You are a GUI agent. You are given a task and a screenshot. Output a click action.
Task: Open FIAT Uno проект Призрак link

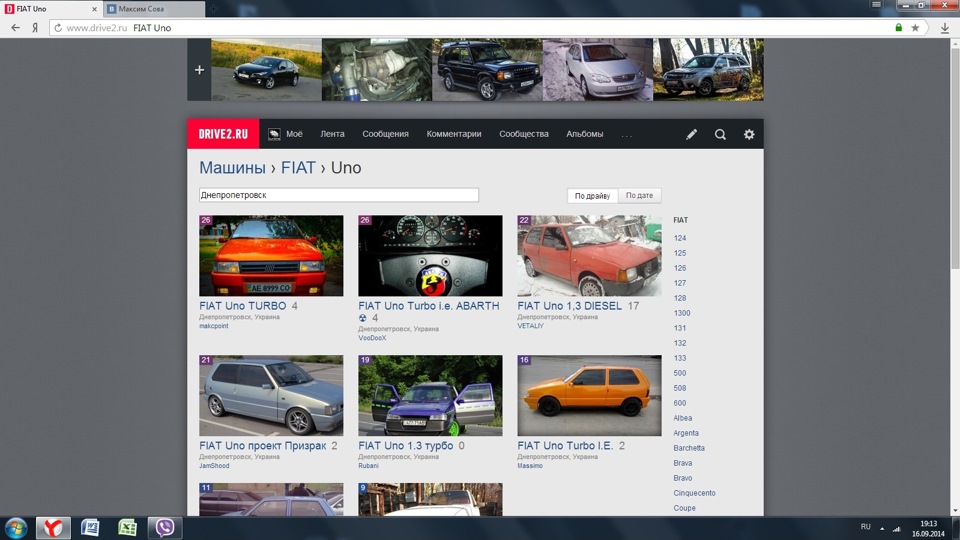(263, 446)
